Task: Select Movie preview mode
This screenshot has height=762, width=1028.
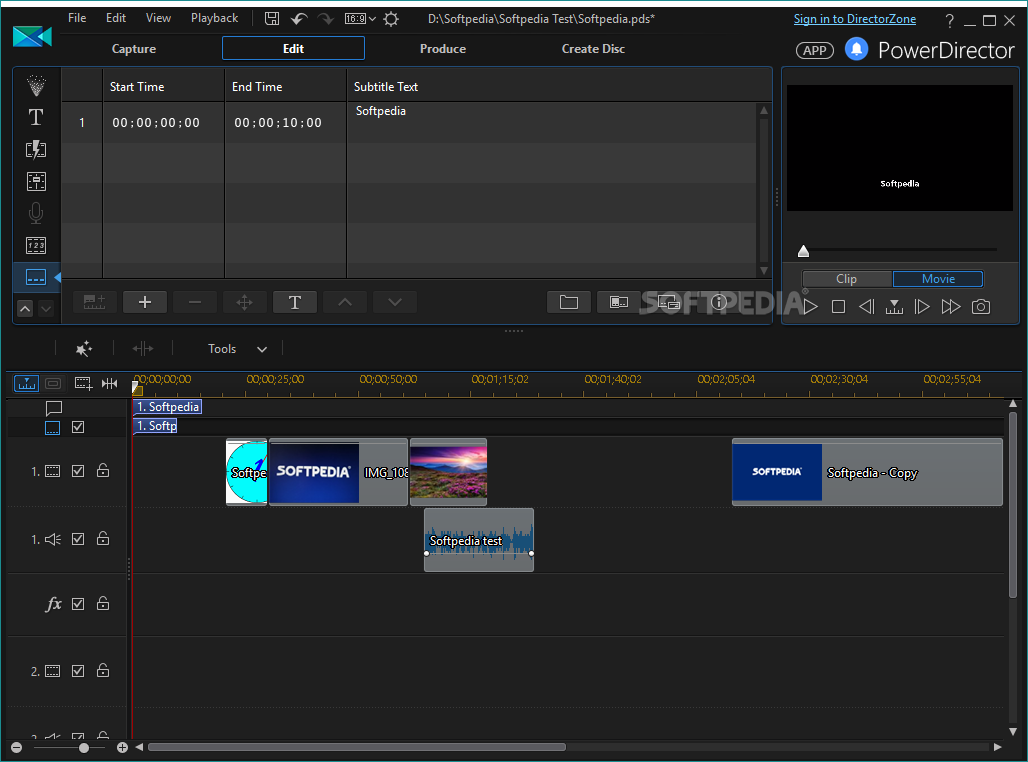Action: (938, 279)
